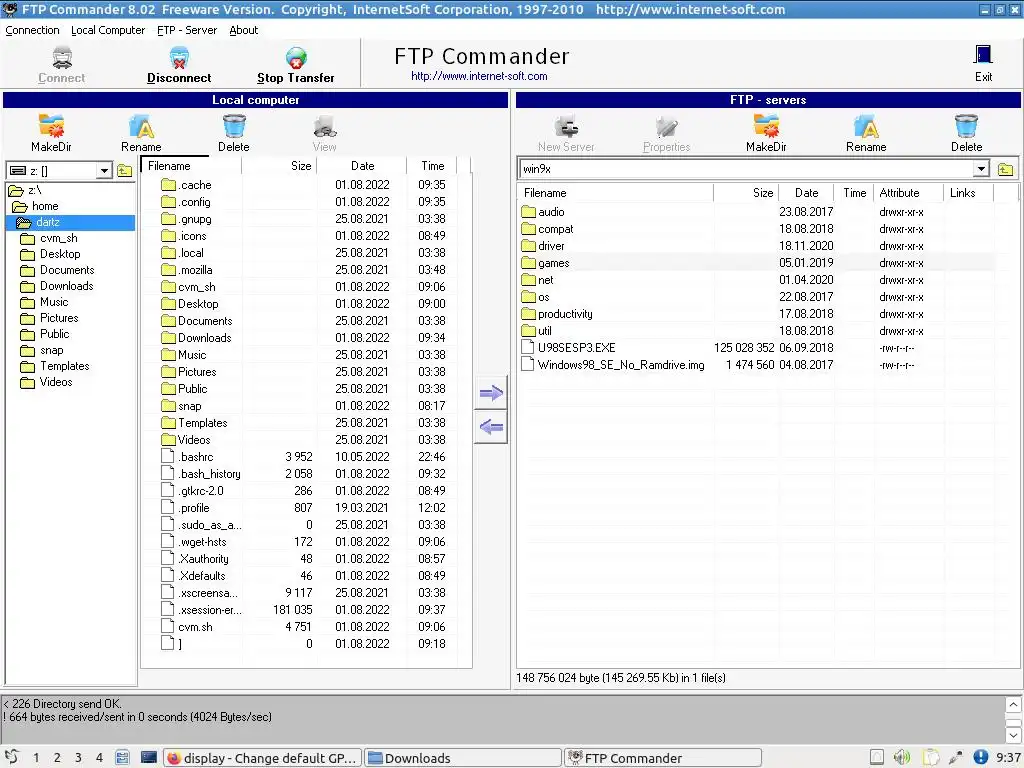This screenshot has height=768, width=1024.
Task: Click local Delete trash icon
Action: point(234,126)
